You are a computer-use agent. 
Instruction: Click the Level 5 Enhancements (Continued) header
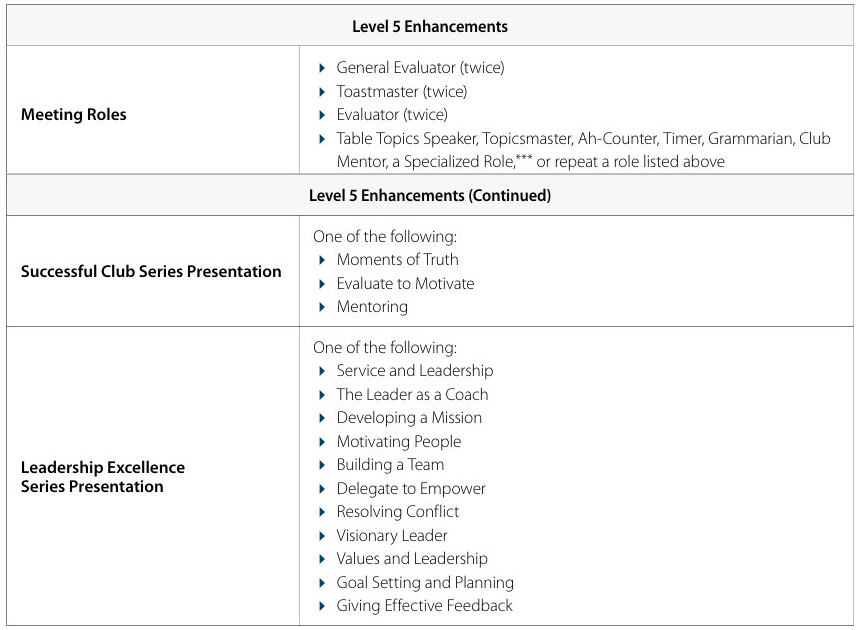[430, 196]
